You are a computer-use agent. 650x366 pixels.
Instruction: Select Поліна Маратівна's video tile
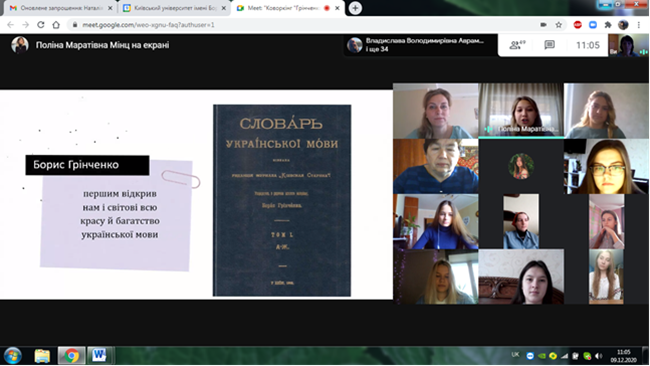[521, 110]
